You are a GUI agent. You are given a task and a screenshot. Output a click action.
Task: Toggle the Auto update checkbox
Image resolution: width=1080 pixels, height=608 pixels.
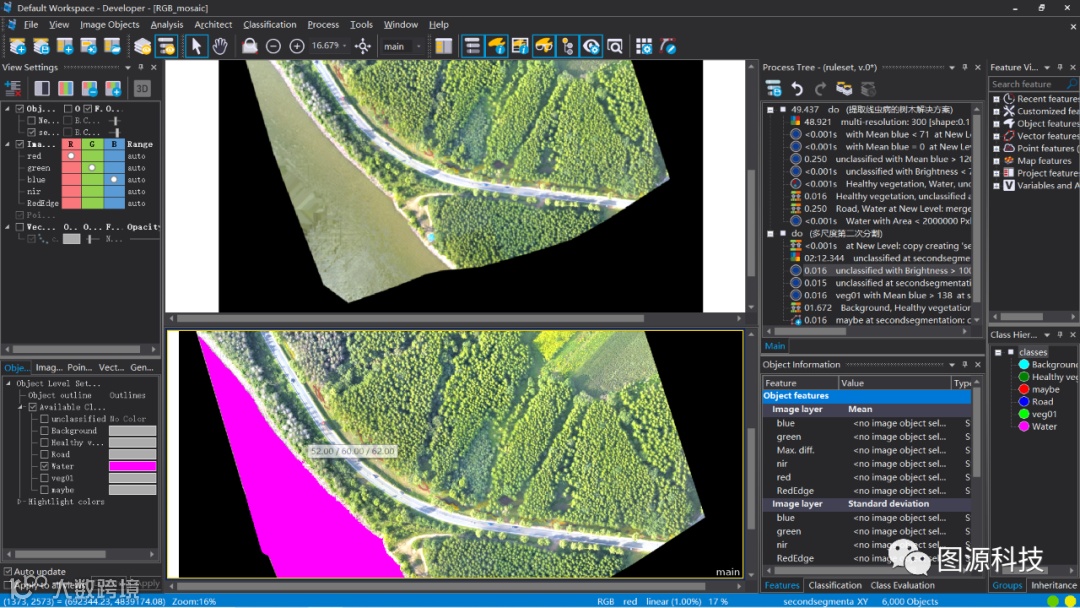8,572
